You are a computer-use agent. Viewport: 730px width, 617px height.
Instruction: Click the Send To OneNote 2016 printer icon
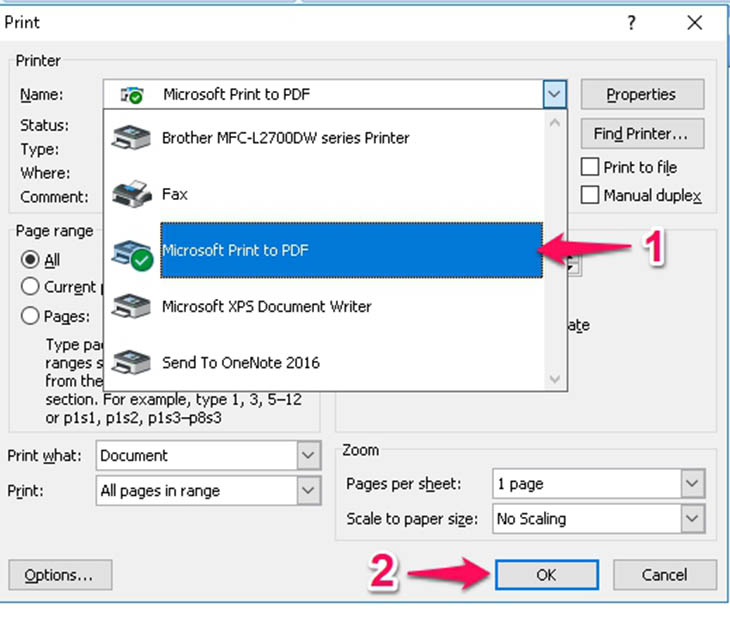(x=131, y=362)
